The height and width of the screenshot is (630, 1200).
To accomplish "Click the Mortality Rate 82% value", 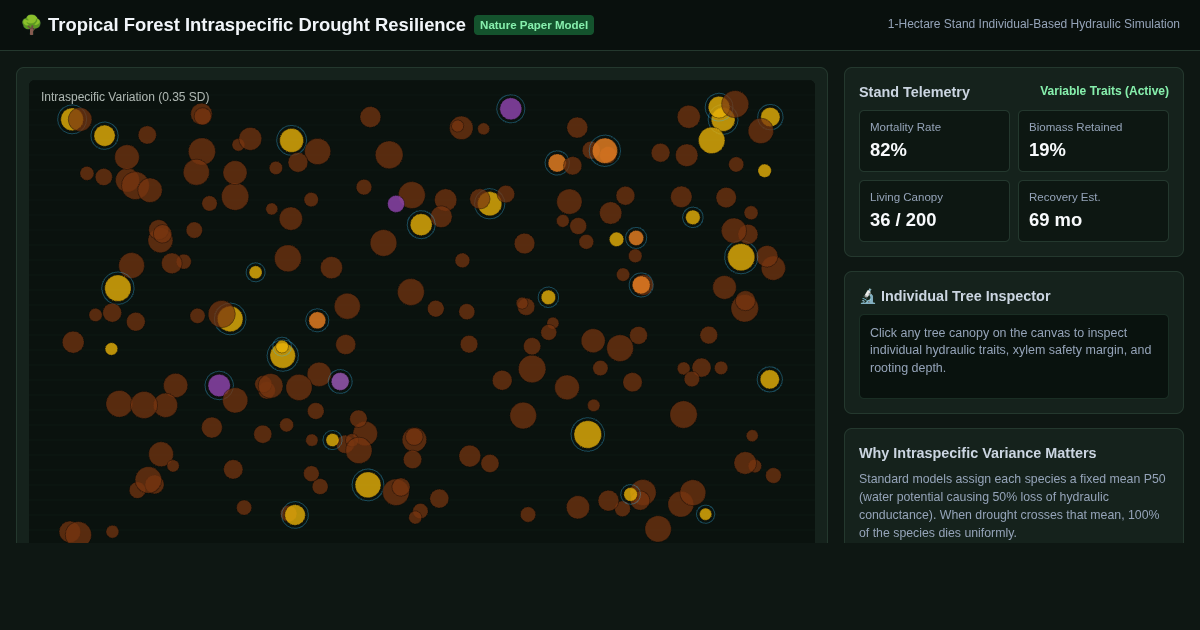I will tap(888, 150).
